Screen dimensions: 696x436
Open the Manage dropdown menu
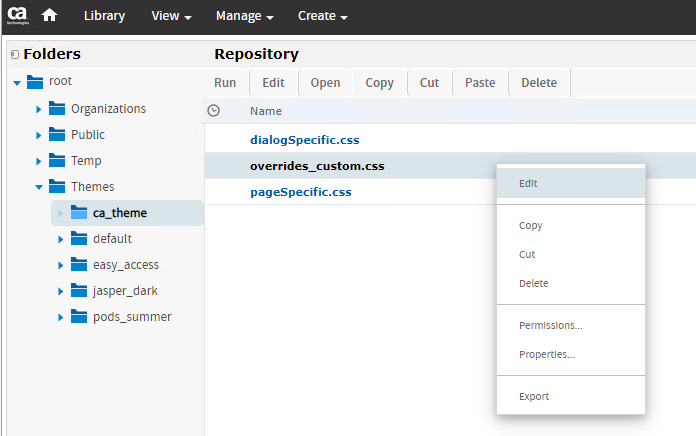click(244, 16)
